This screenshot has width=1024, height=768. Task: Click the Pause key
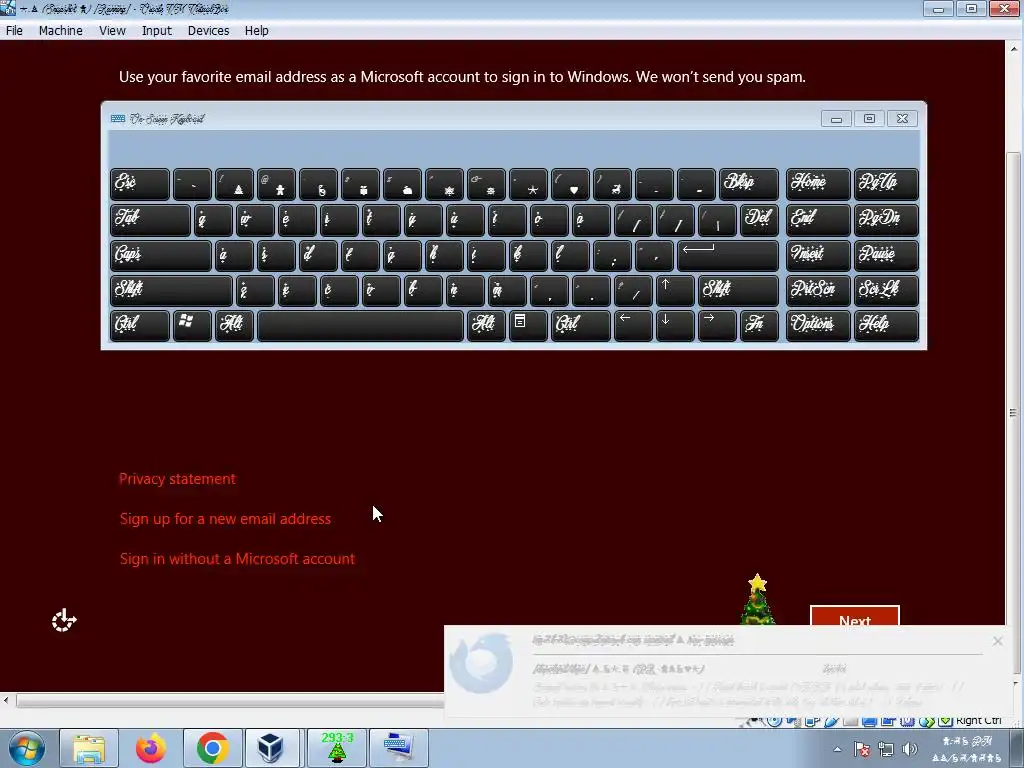tap(886, 255)
